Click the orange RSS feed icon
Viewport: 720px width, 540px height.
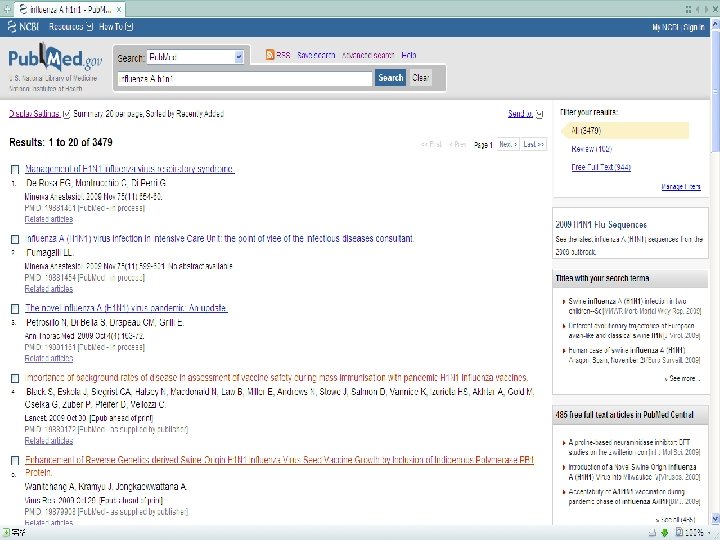(270, 55)
